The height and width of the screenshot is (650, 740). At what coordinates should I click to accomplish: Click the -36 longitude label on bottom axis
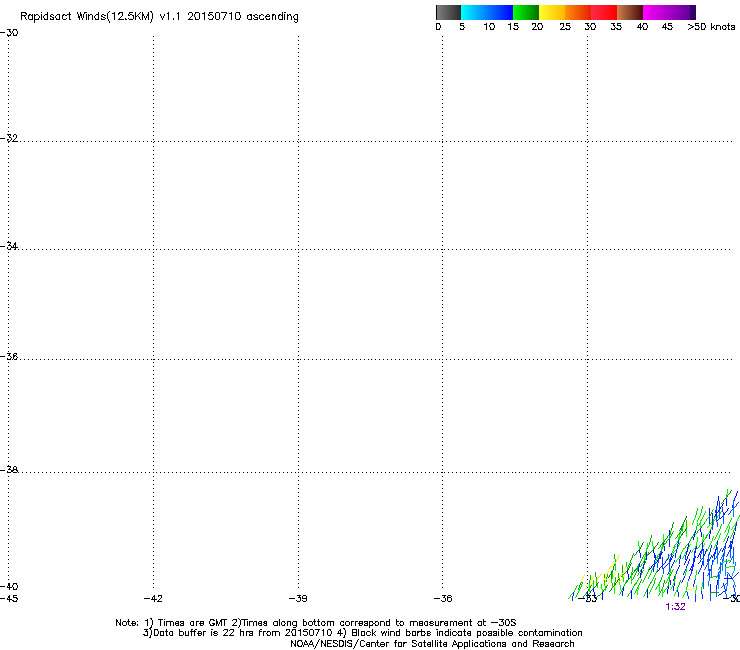(x=443, y=599)
